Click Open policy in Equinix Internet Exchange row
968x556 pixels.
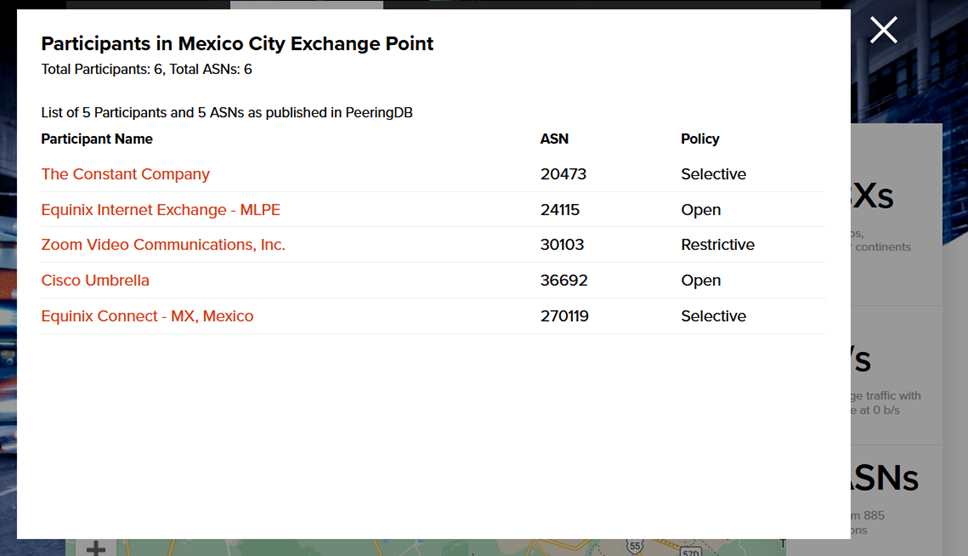click(x=701, y=210)
